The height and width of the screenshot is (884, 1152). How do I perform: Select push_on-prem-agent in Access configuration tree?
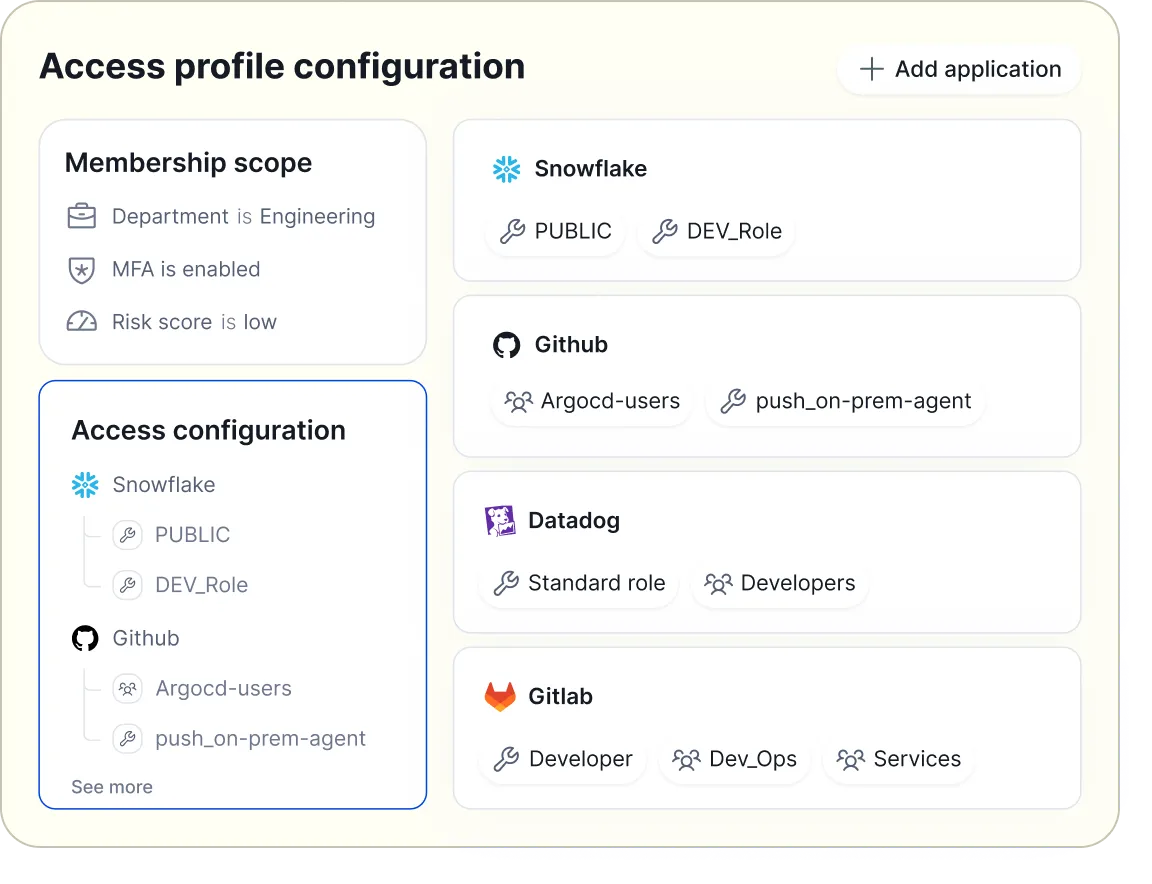[x=260, y=739]
